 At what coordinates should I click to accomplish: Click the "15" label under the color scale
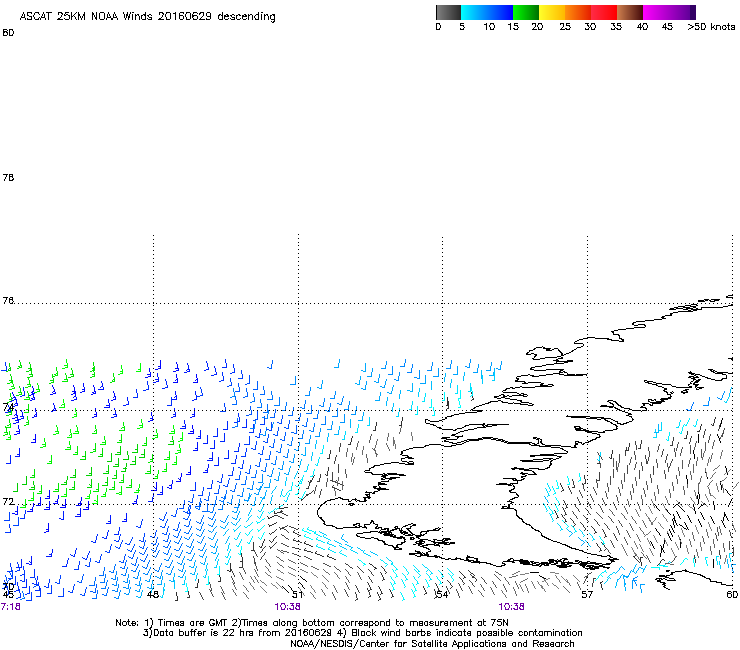(x=513, y=27)
